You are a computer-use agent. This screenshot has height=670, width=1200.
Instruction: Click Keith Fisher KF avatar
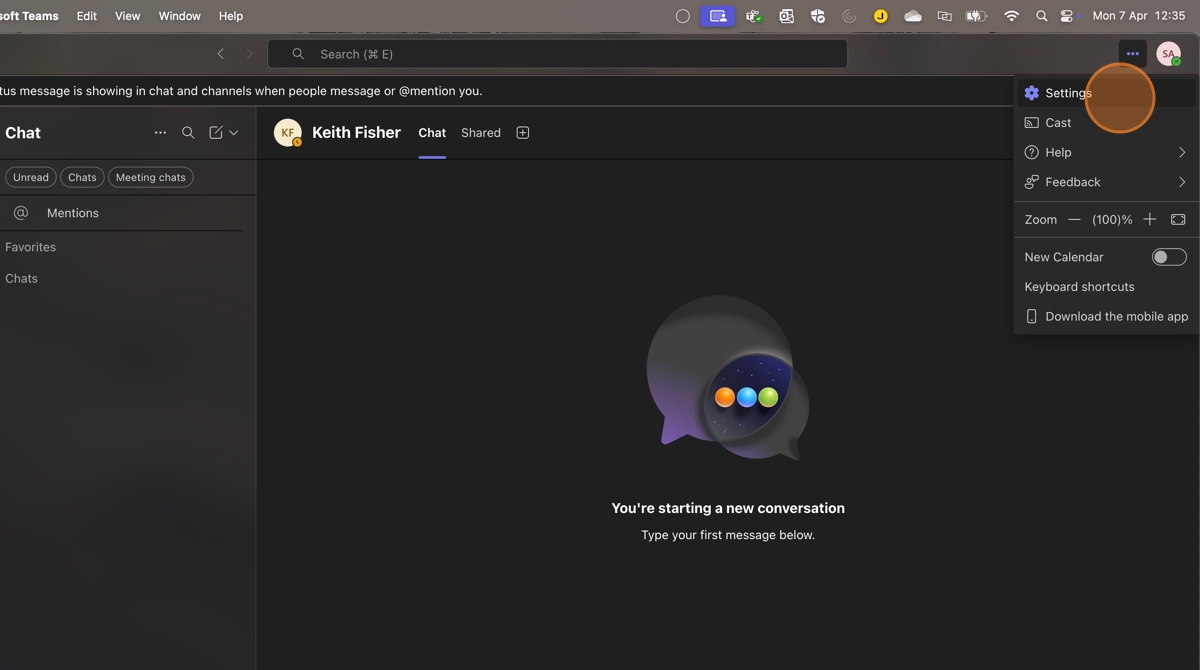(288, 133)
